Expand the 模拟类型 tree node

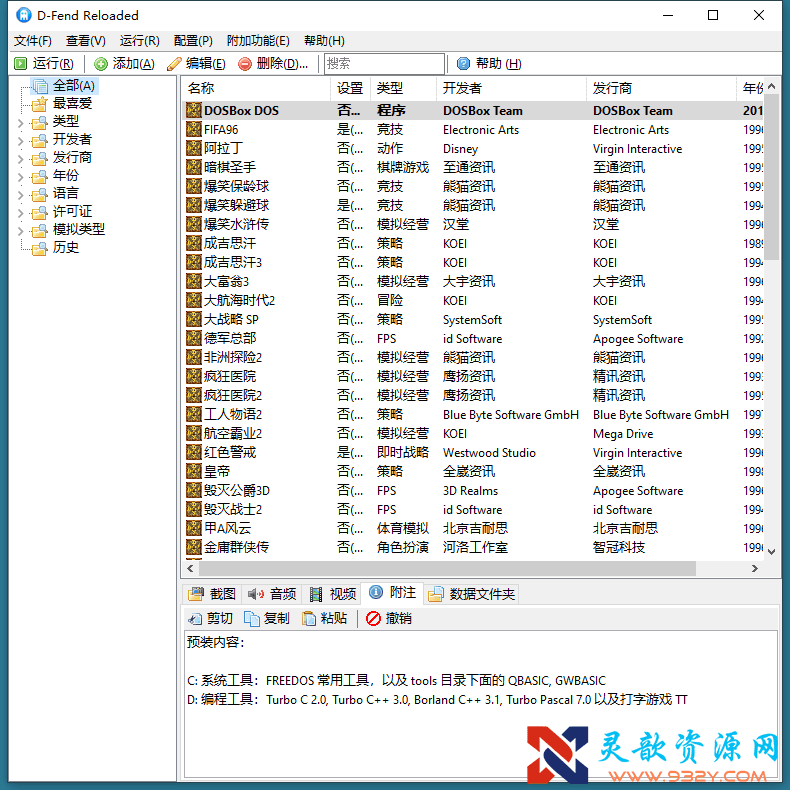point(21,231)
